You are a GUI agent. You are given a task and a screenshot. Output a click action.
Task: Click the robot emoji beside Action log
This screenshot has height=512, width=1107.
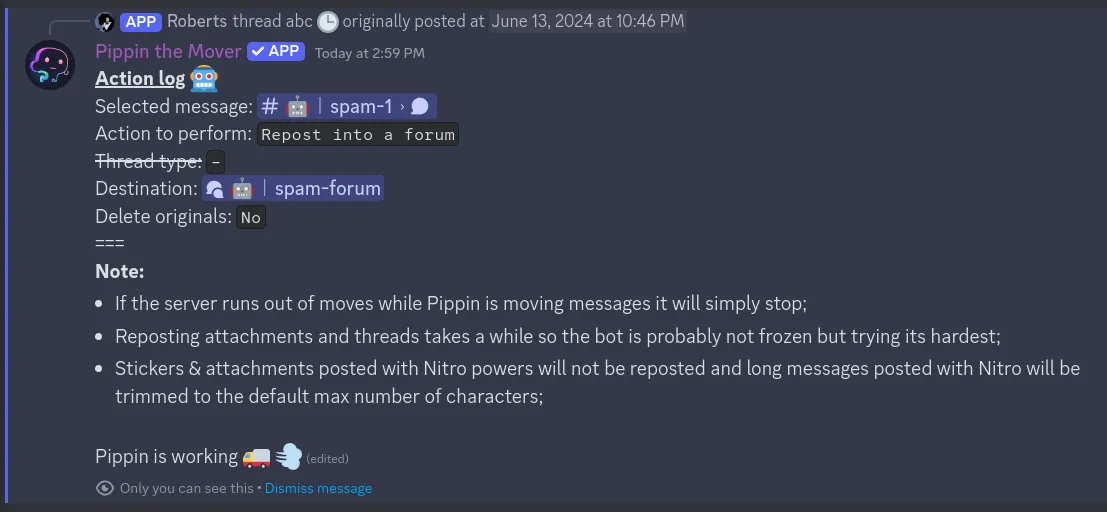pyautogui.click(x=203, y=79)
